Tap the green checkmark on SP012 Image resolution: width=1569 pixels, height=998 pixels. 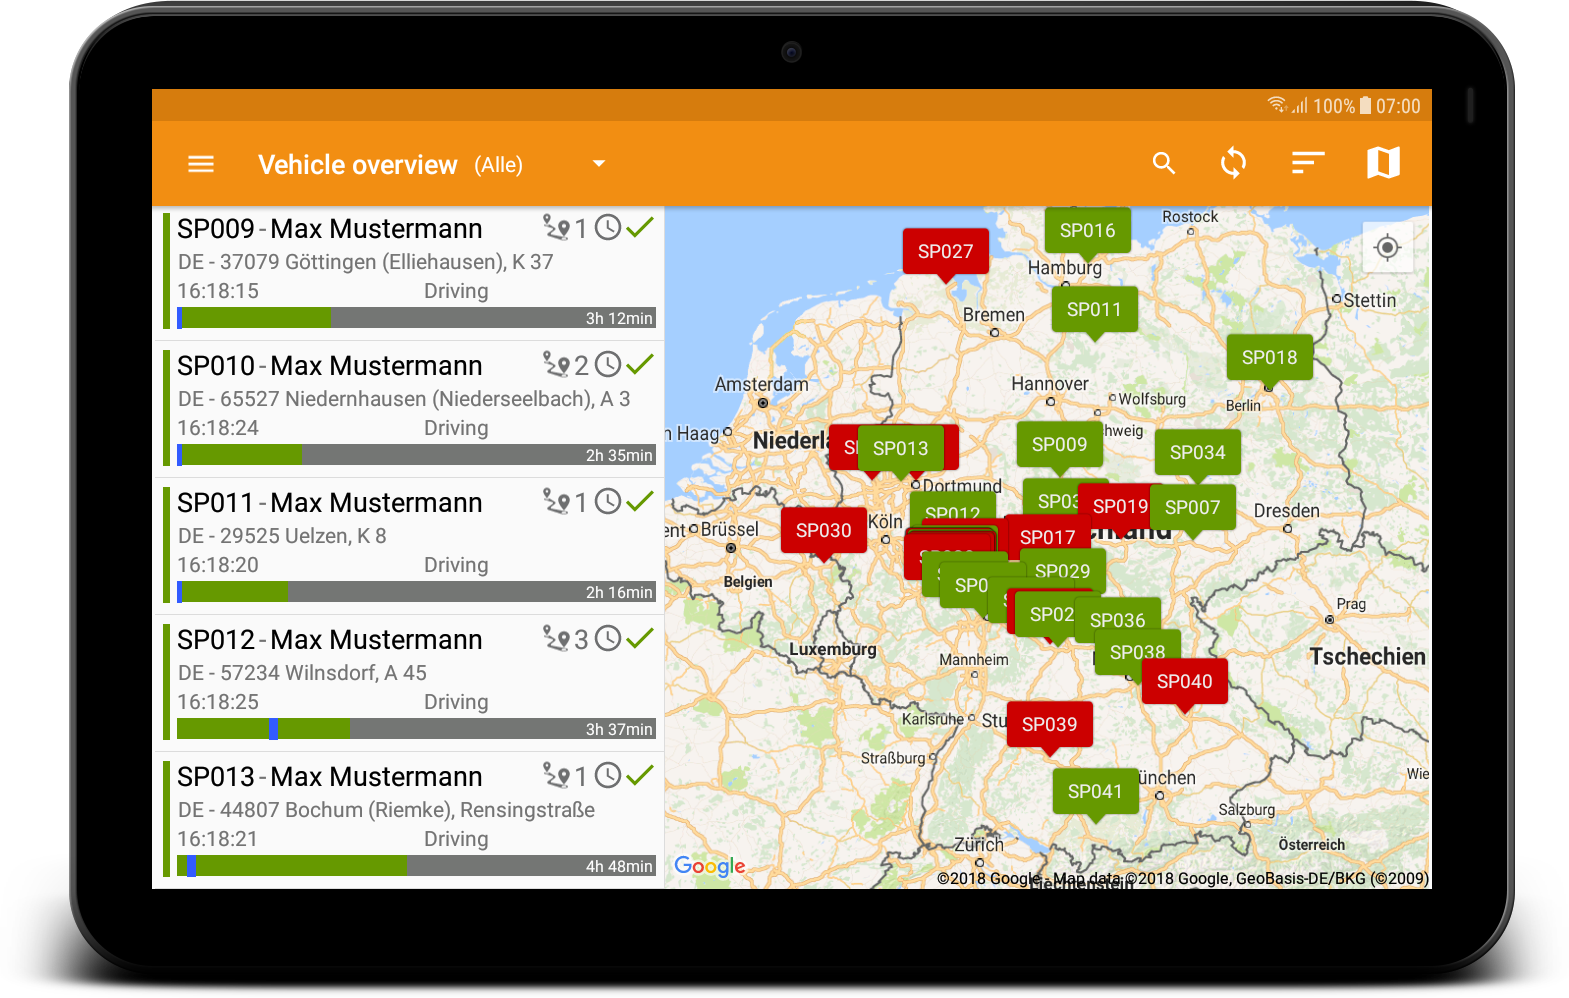[640, 638]
